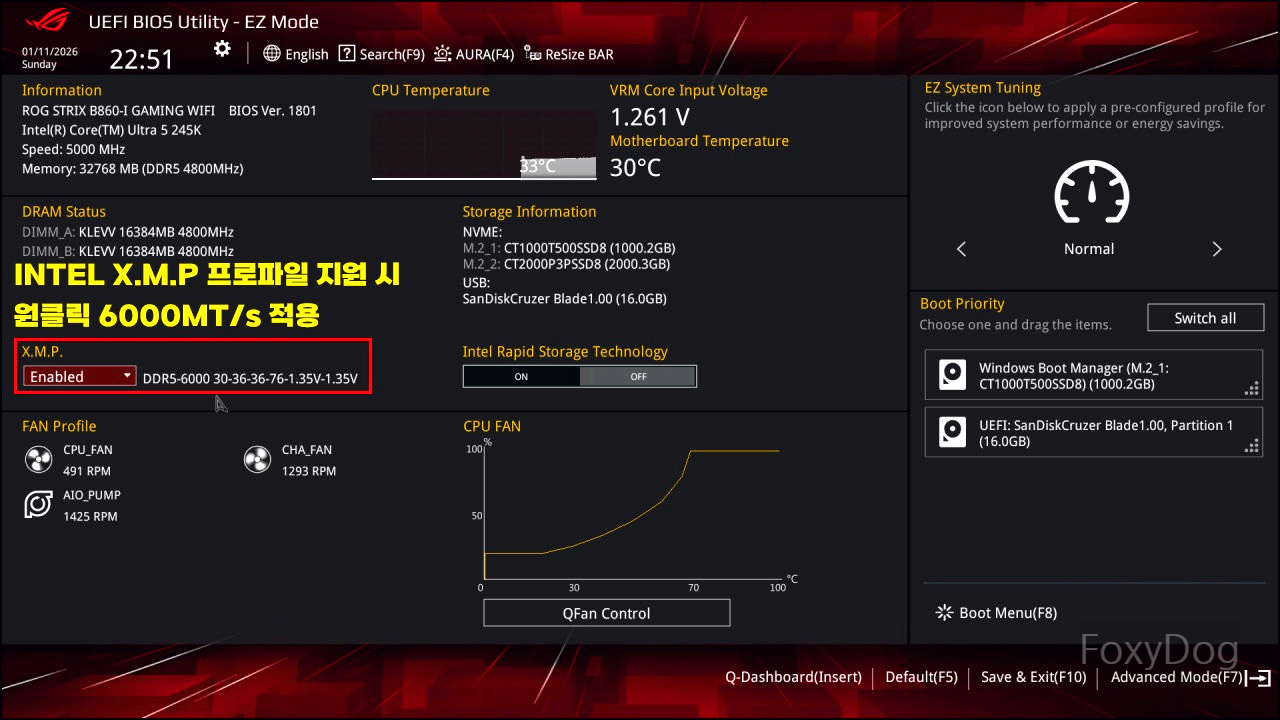Screen dimensions: 1280x720
Task: Switch Intel Rapid Storage Technology to OFF
Action: 638,377
